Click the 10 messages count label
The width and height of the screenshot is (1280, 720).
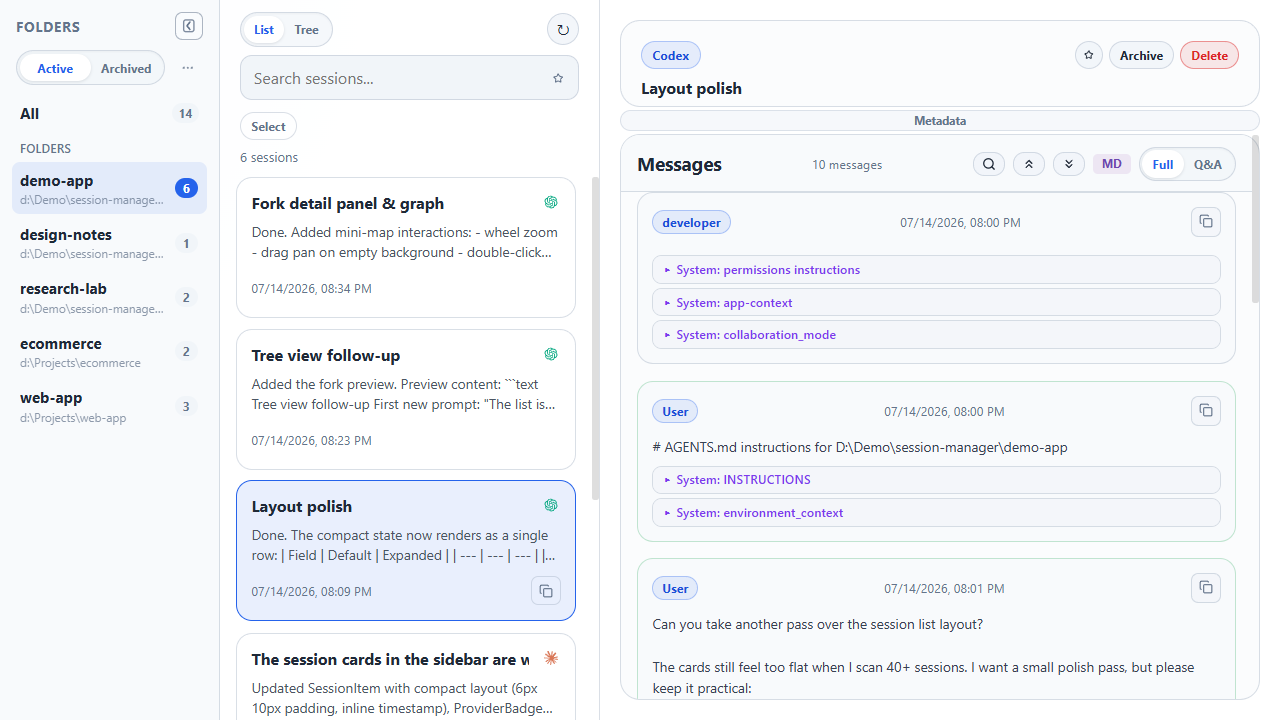847,165
